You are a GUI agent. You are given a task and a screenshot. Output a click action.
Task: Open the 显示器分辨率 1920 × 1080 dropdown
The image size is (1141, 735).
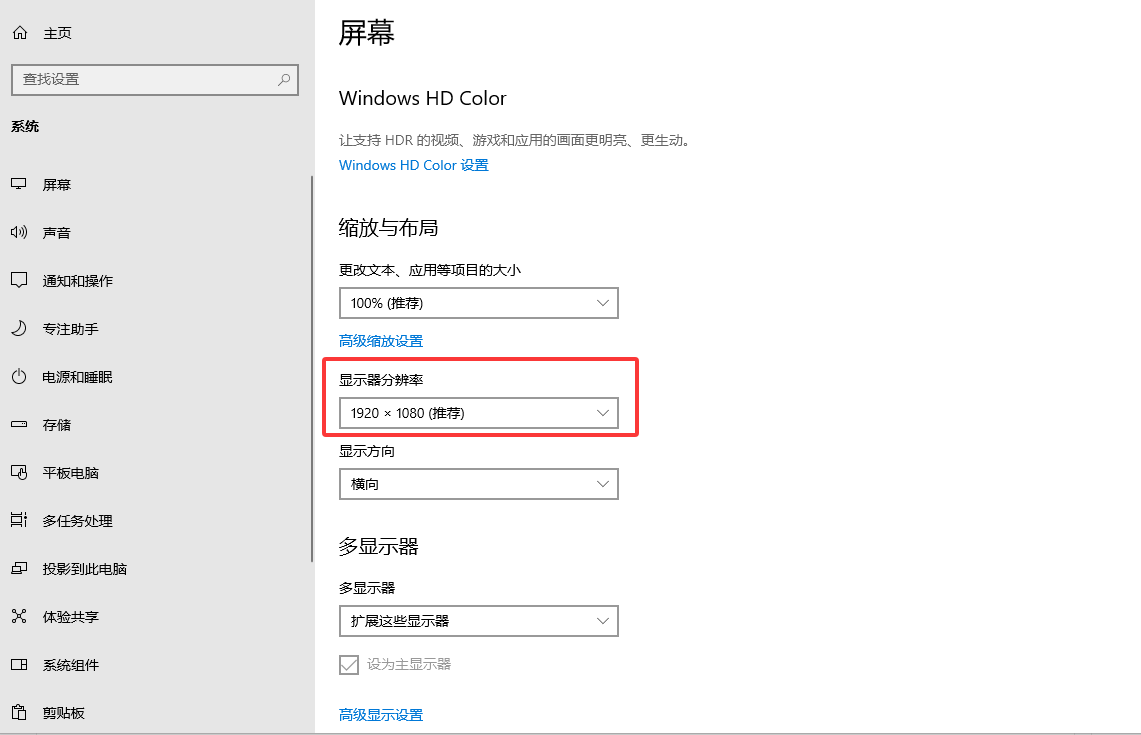478,413
